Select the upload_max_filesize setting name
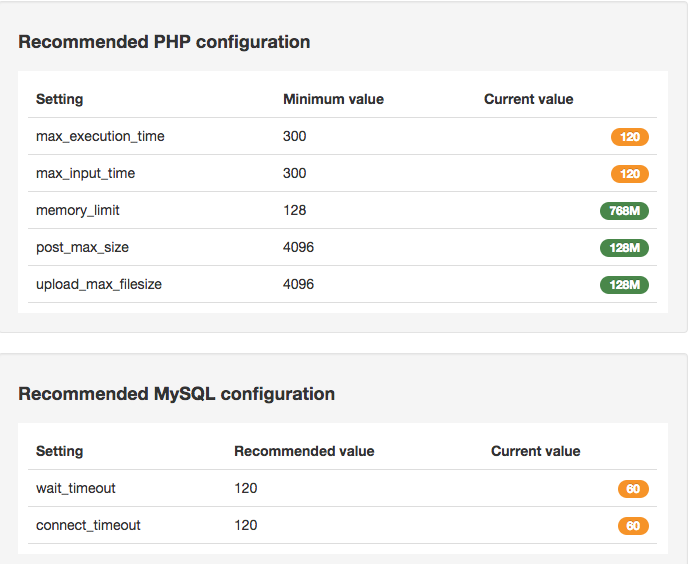697x564 pixels. click(x=99, y=284)
